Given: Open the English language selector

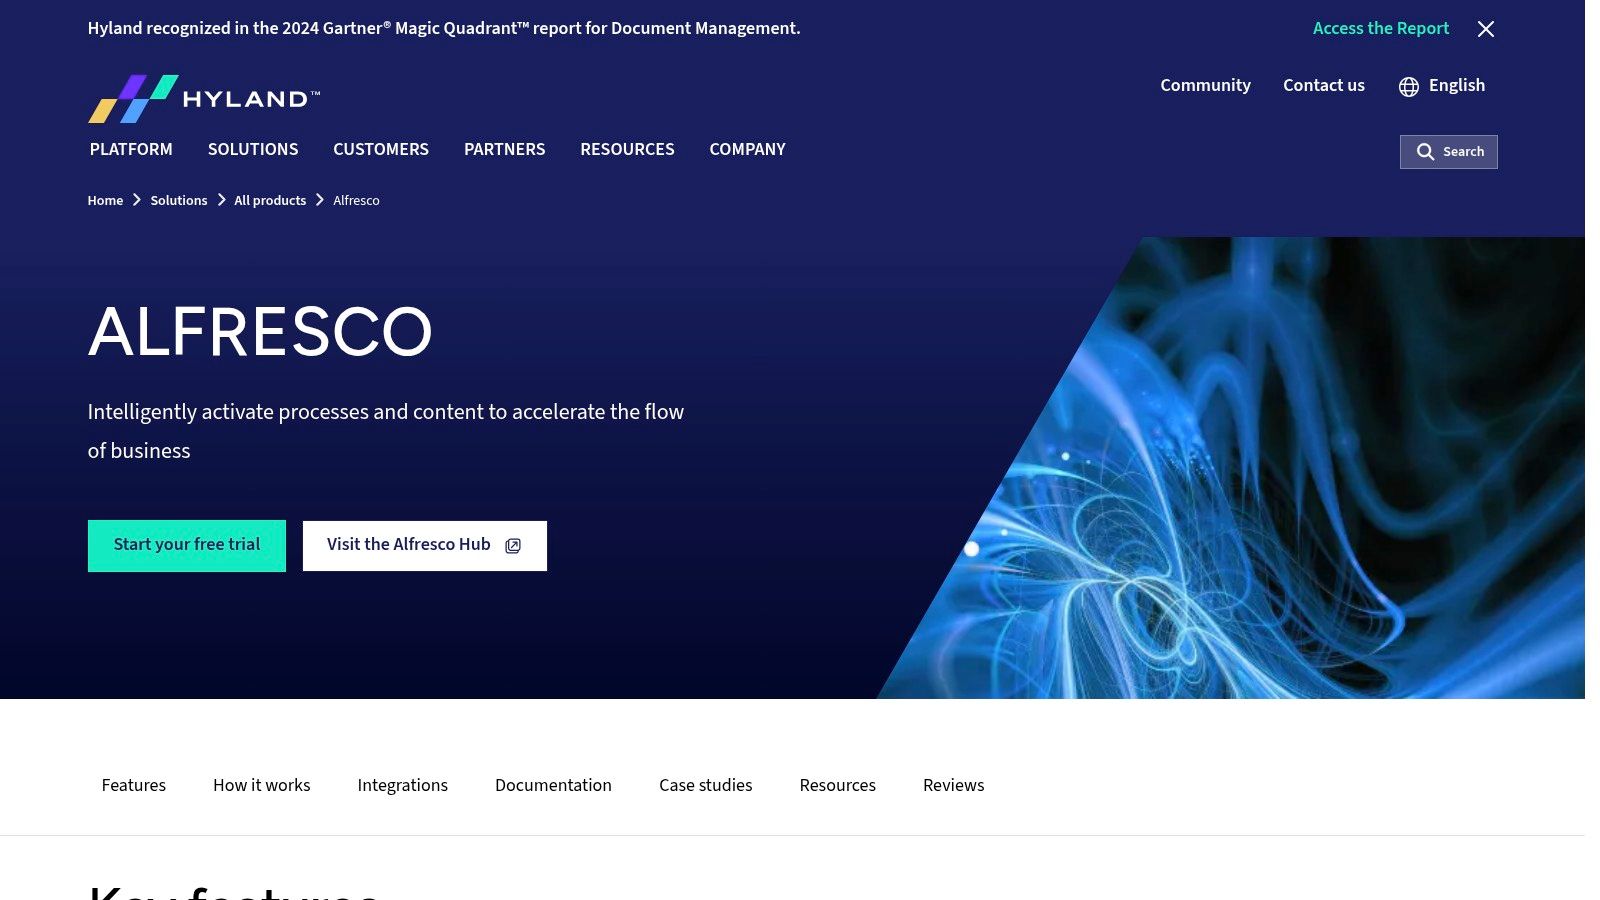Looking at the screenshot, I should coord(1442,86).
